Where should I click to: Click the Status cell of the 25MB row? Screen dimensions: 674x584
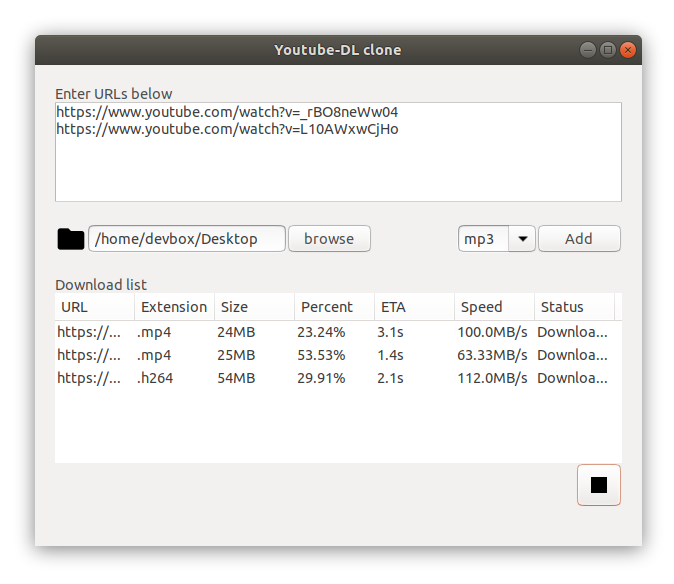pyautogui.click(x=572, y=355)
